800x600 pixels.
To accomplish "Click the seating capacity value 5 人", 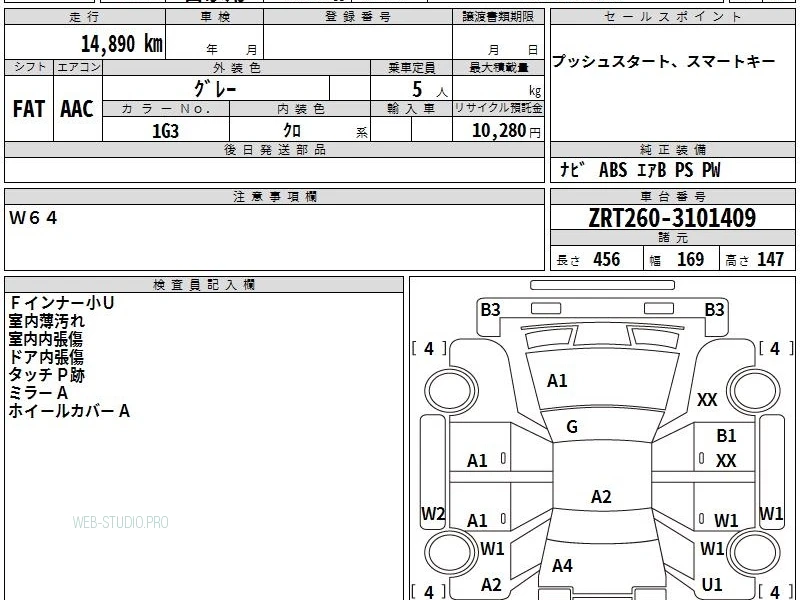I will (x=430, y=90).
